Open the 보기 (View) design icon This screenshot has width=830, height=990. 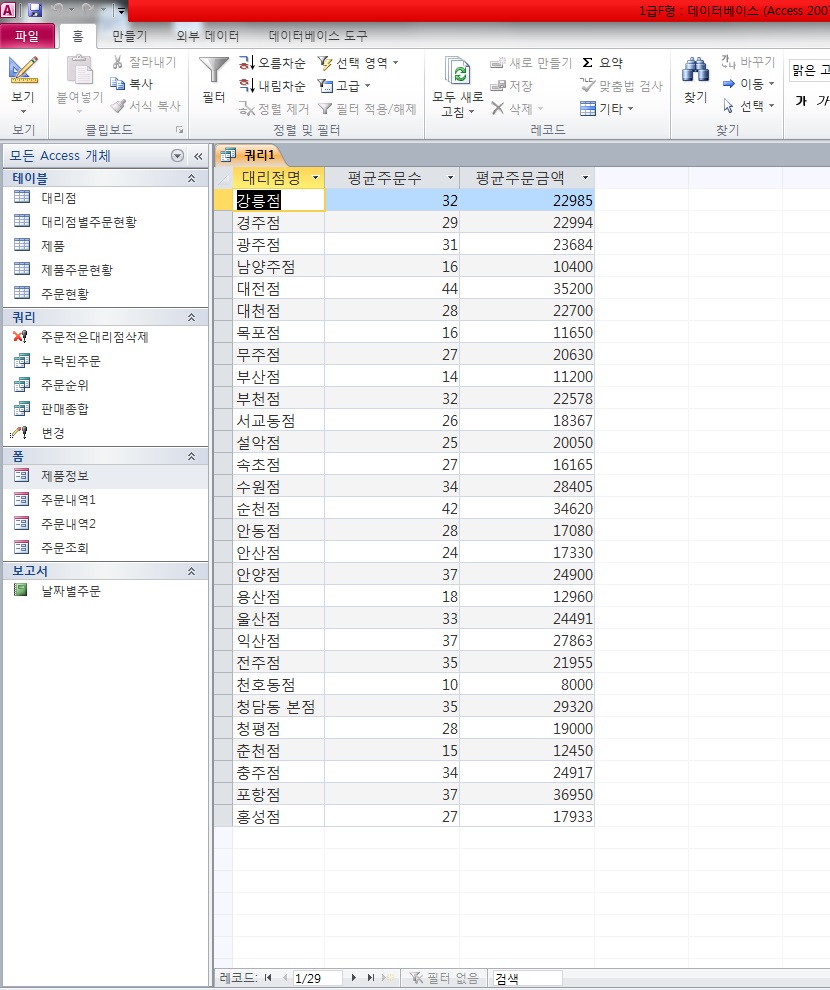click(x=22, y=70)
